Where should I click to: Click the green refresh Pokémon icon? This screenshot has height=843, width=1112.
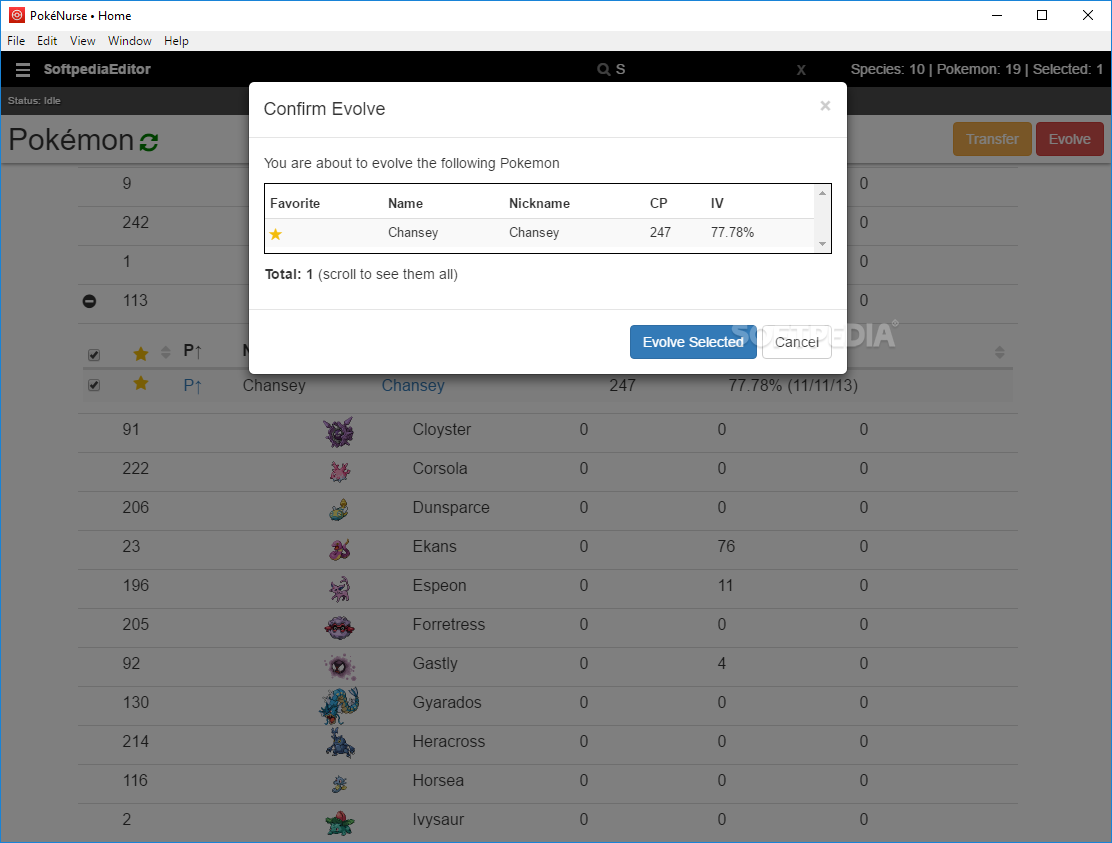click(148, 142)
